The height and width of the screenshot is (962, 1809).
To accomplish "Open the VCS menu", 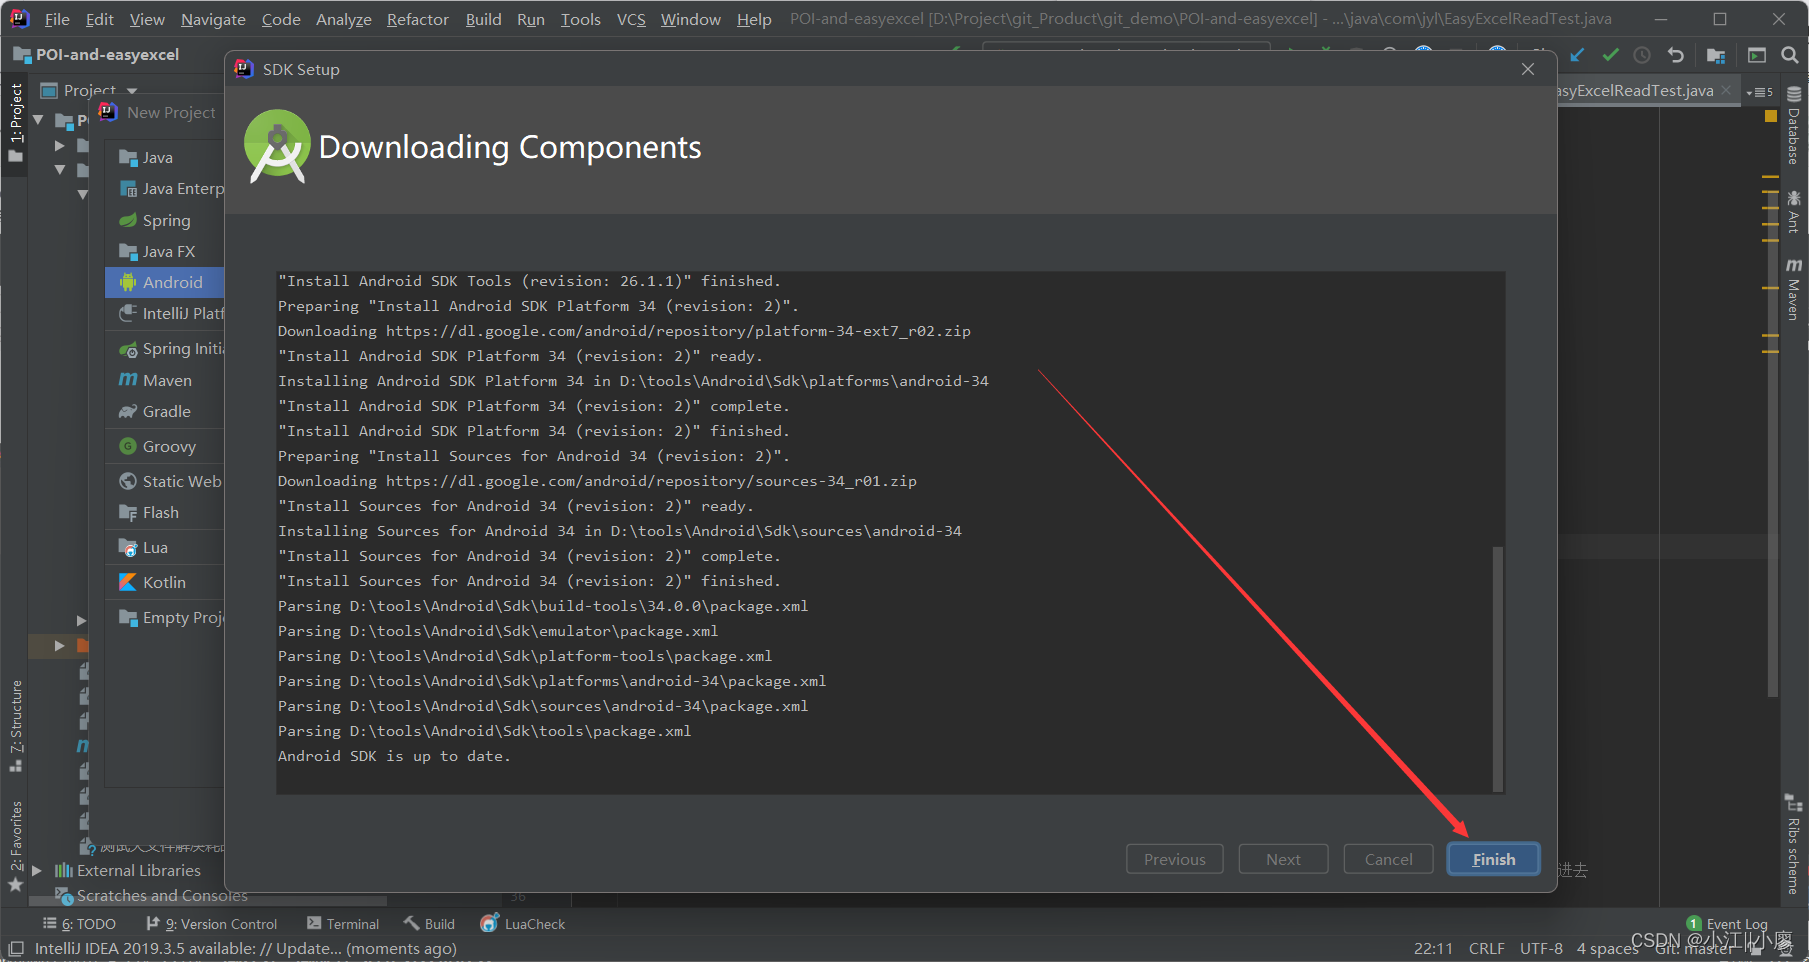I will click(631, 19).
